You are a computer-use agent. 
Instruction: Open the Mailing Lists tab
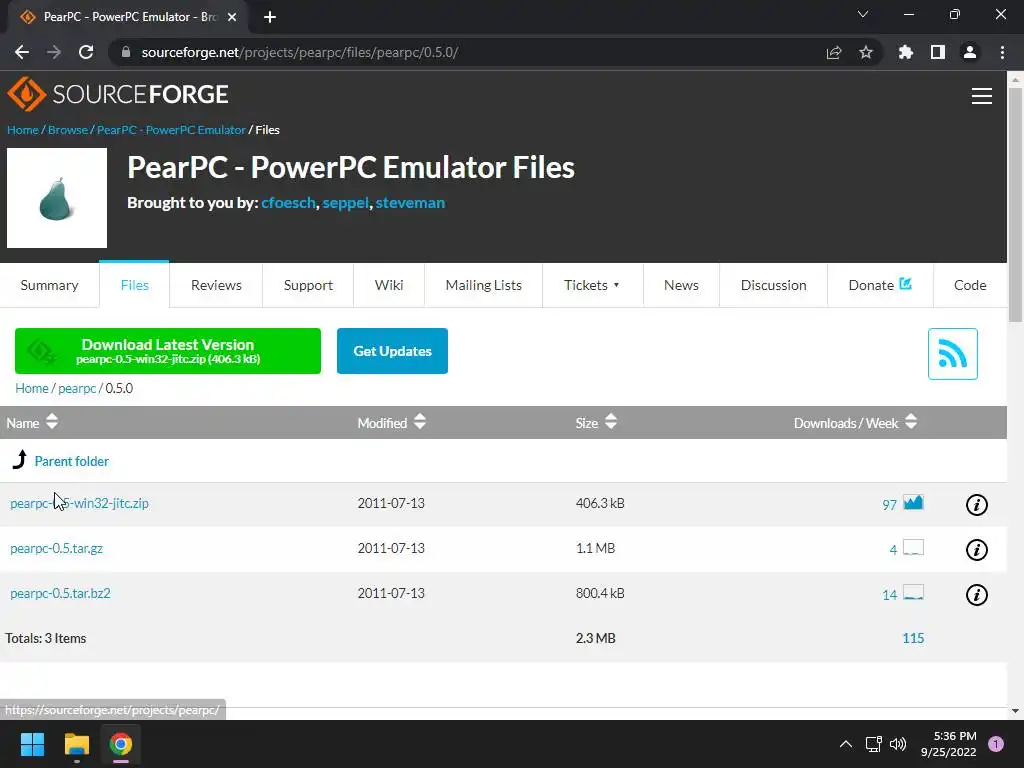tap(483, 285)
